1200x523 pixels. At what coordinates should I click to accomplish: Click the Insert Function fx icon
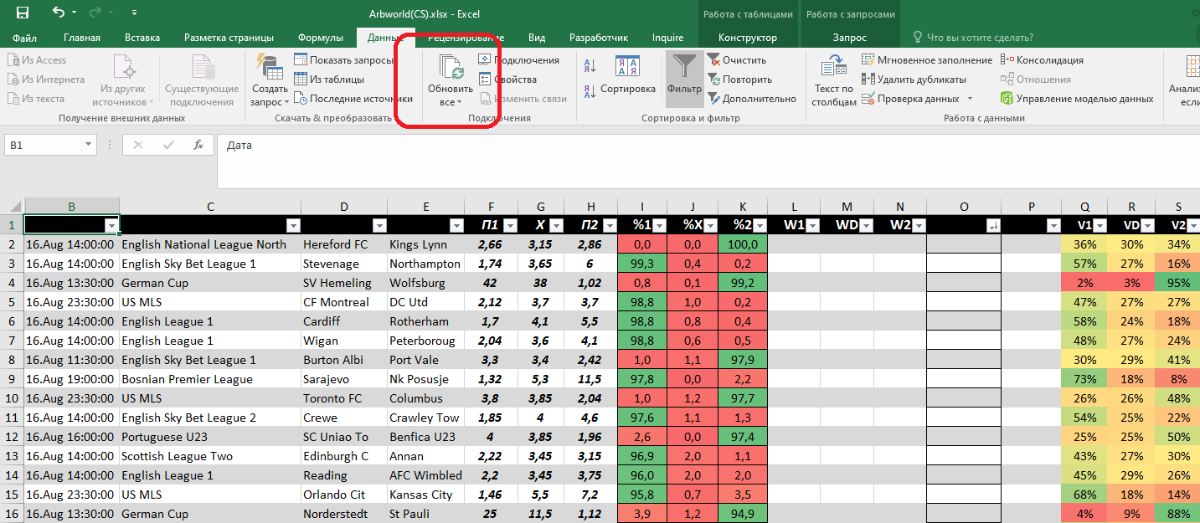[198, 145]
